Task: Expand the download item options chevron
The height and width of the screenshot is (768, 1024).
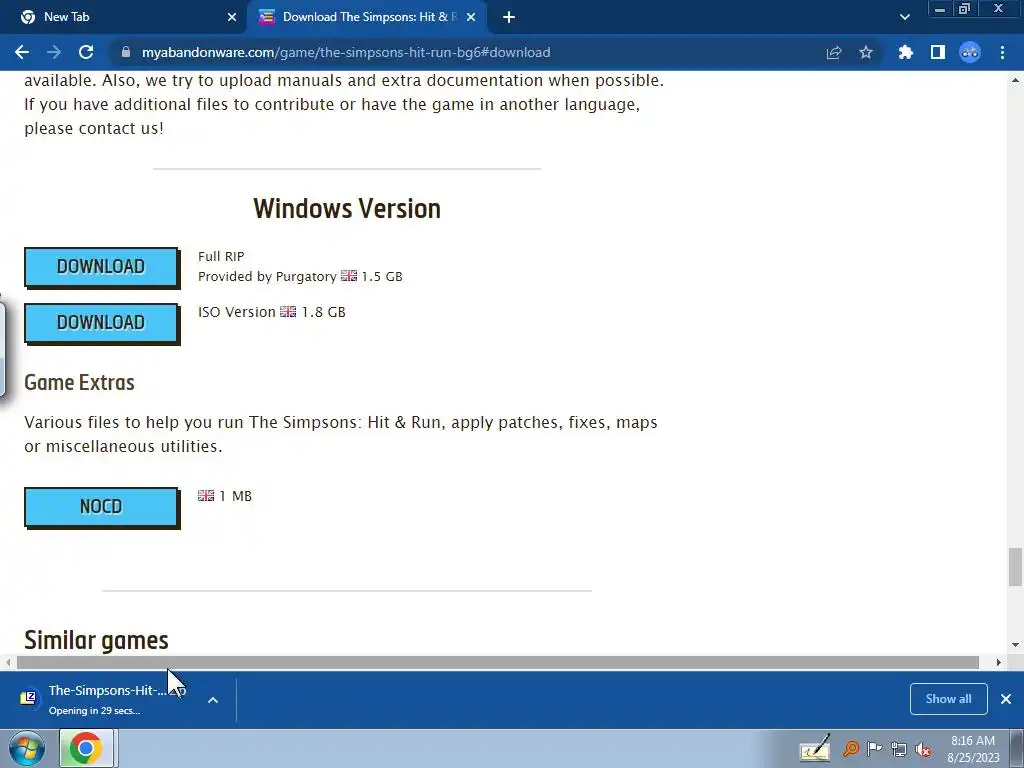Action: [213, 699]
